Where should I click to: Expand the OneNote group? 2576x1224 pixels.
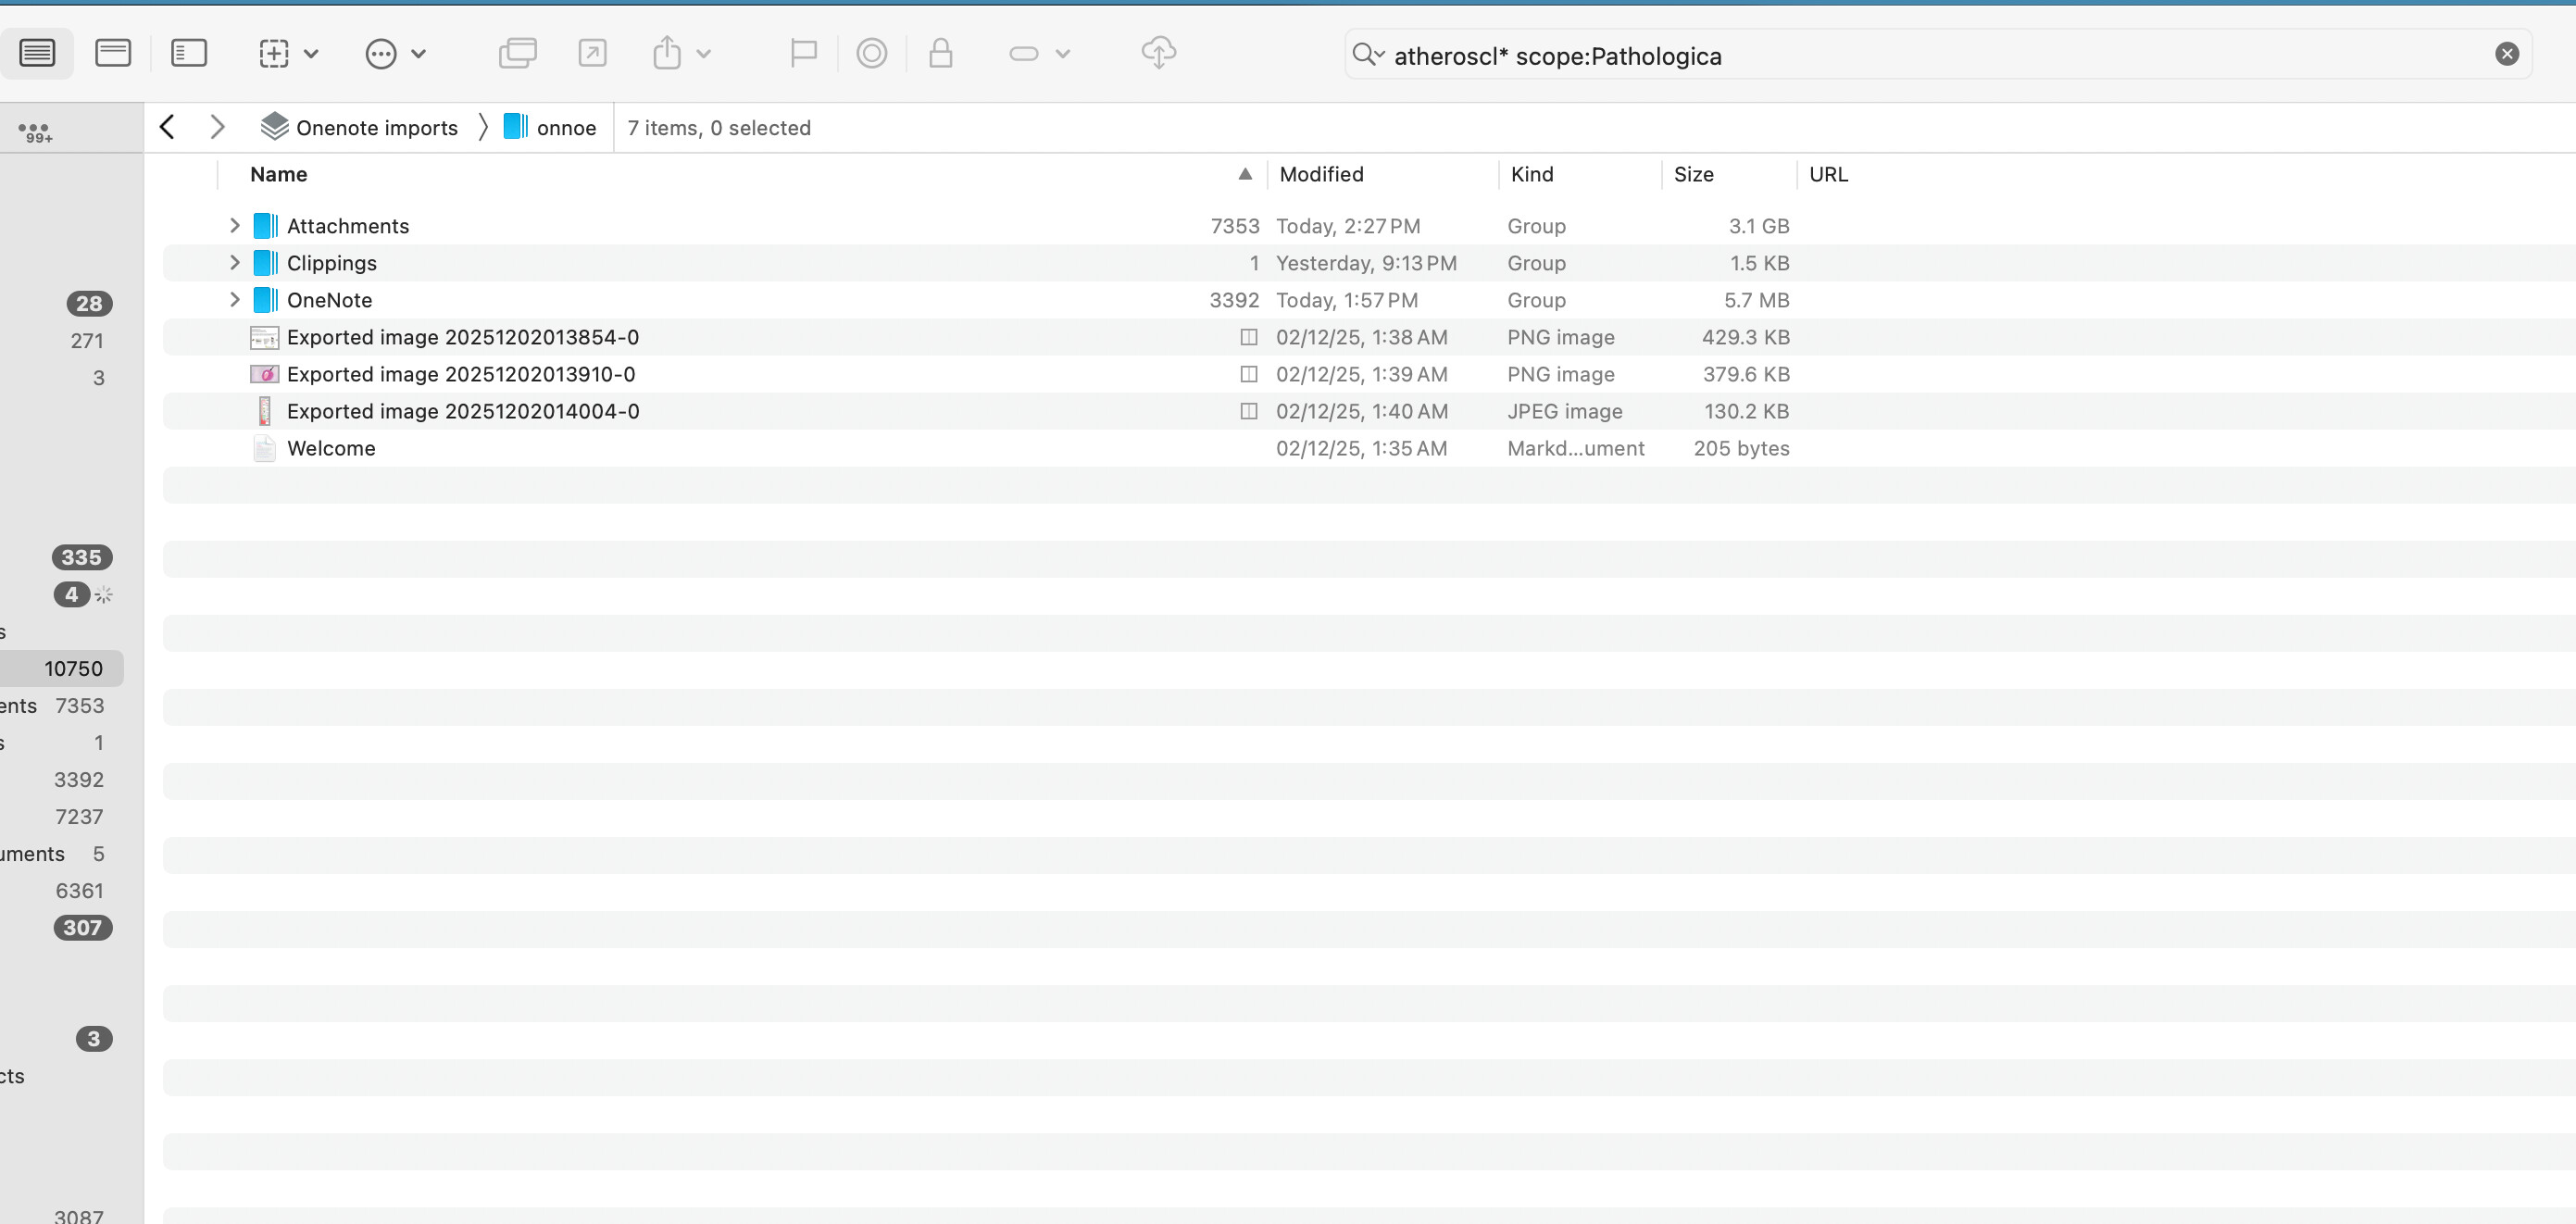click(234, 300)
